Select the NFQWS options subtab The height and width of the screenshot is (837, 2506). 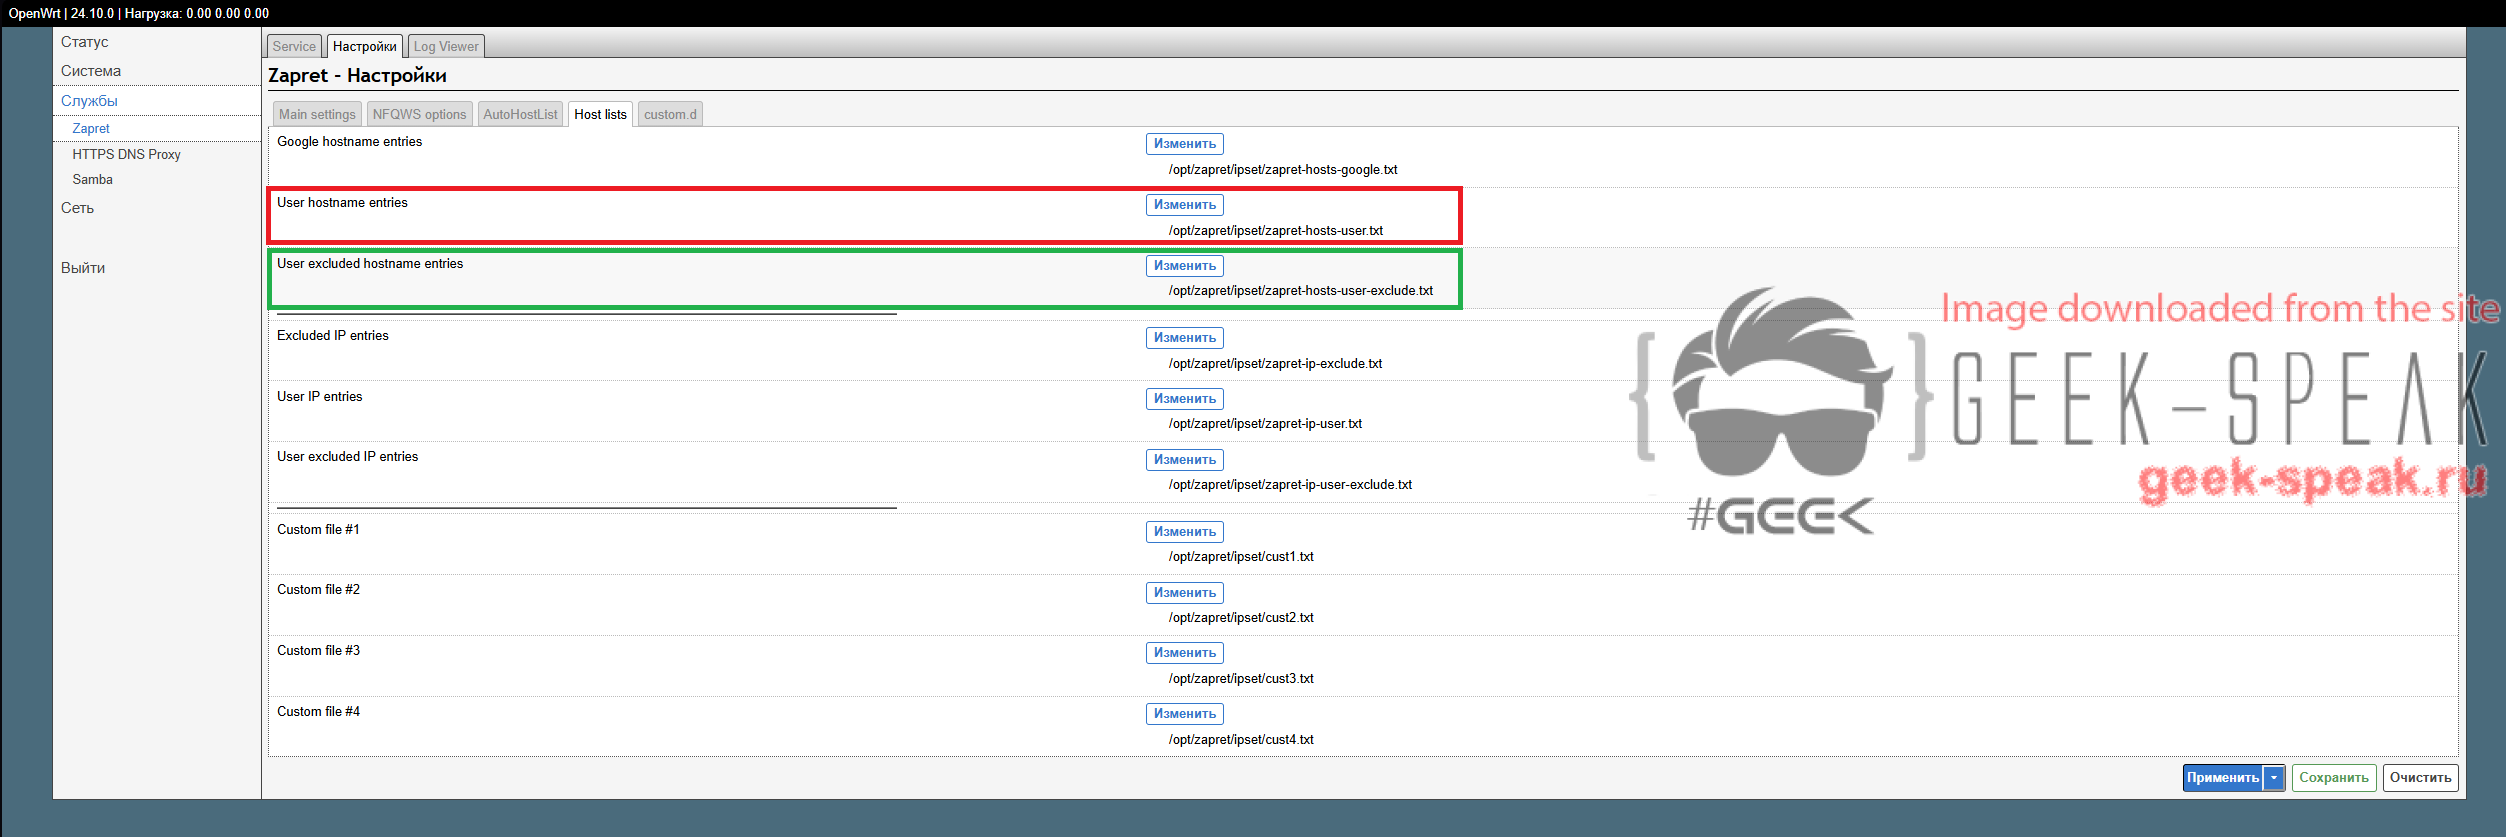[x=419, y=115]
